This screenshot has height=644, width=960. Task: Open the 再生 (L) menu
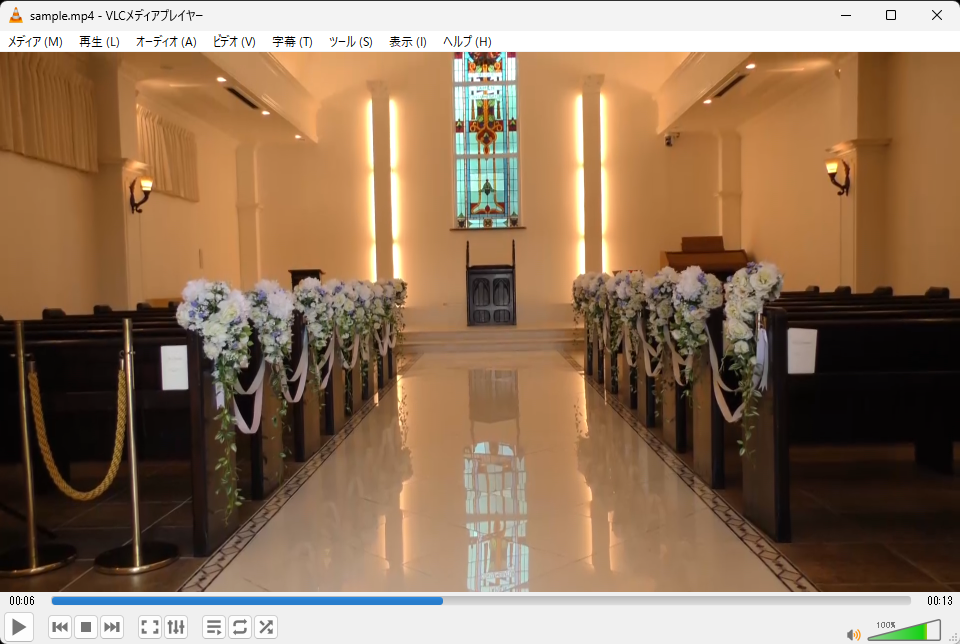coord(99,42)
